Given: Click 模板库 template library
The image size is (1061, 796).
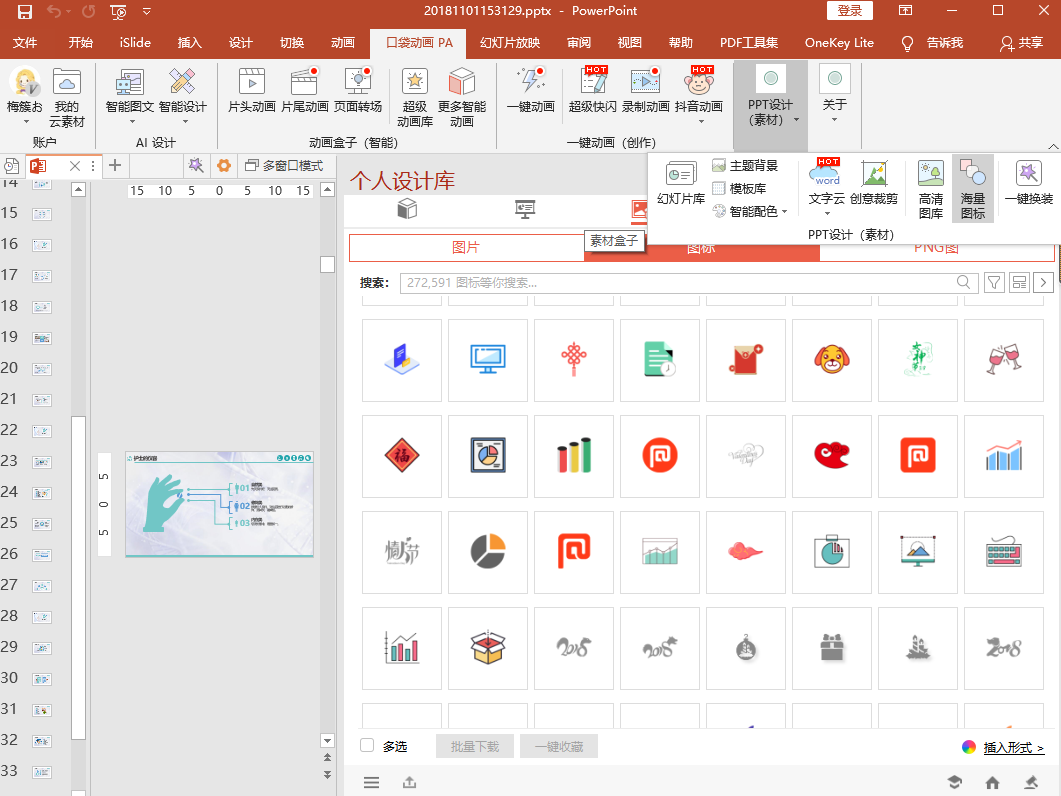Looking at the screenshot, I should click(739, 188).
